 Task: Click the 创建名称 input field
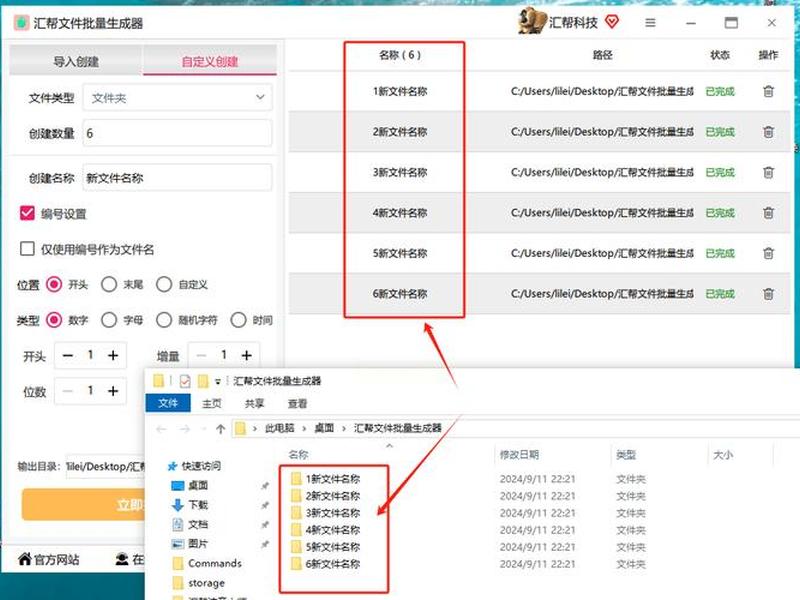178,178
